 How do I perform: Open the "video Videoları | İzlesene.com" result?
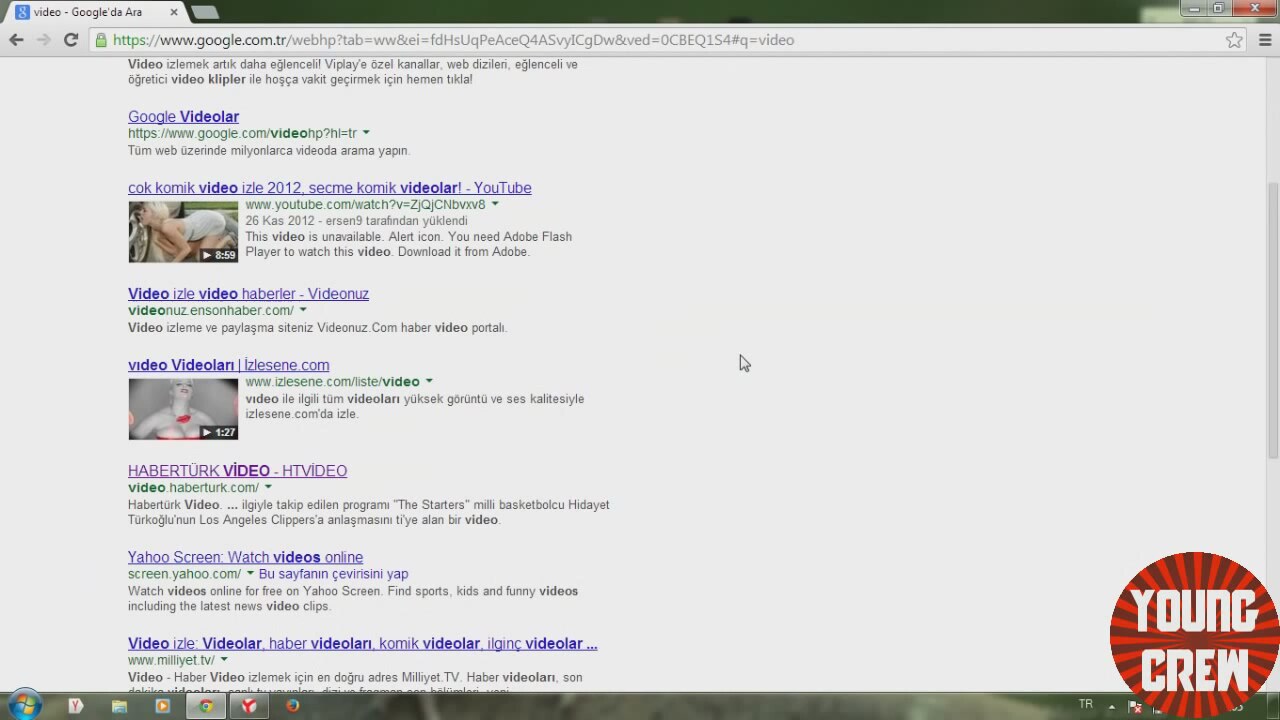228,365
